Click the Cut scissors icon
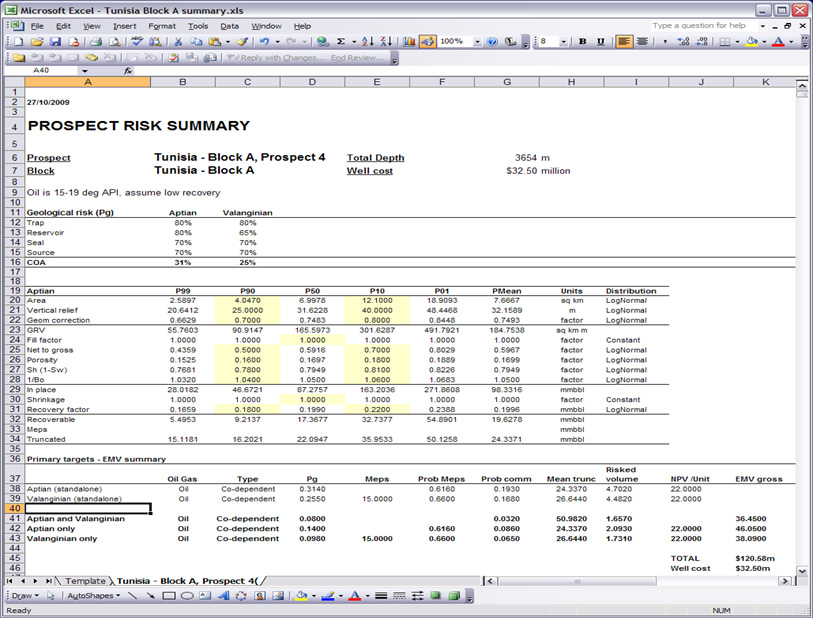Image resolution: width=814 pixels, height=619 pixels. click(178, 42)
